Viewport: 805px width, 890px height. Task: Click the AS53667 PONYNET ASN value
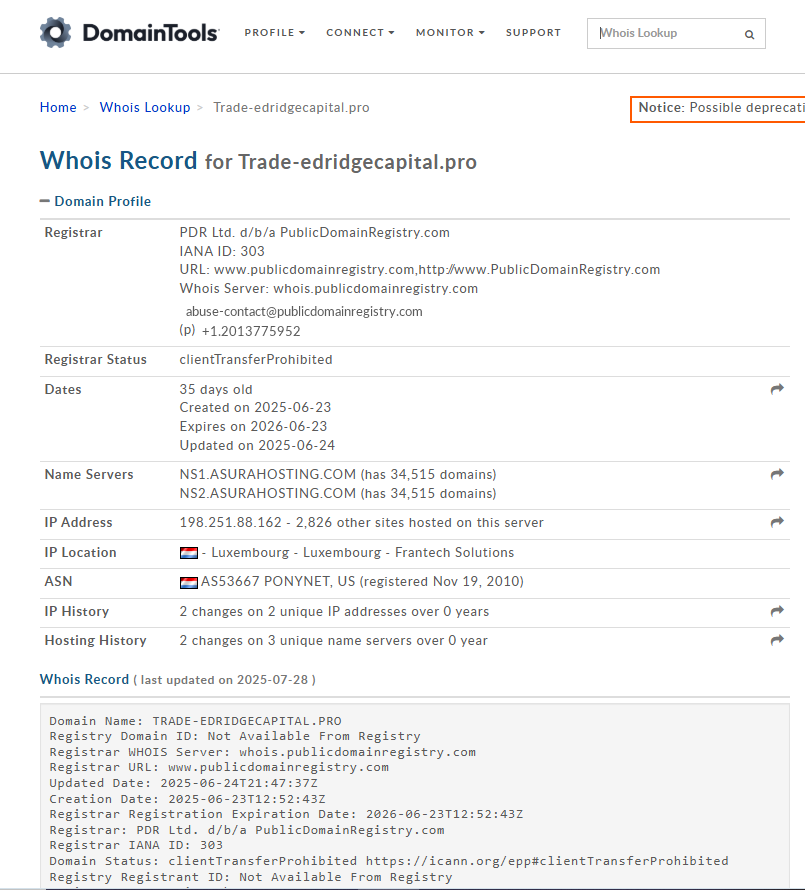click(362, 582)
